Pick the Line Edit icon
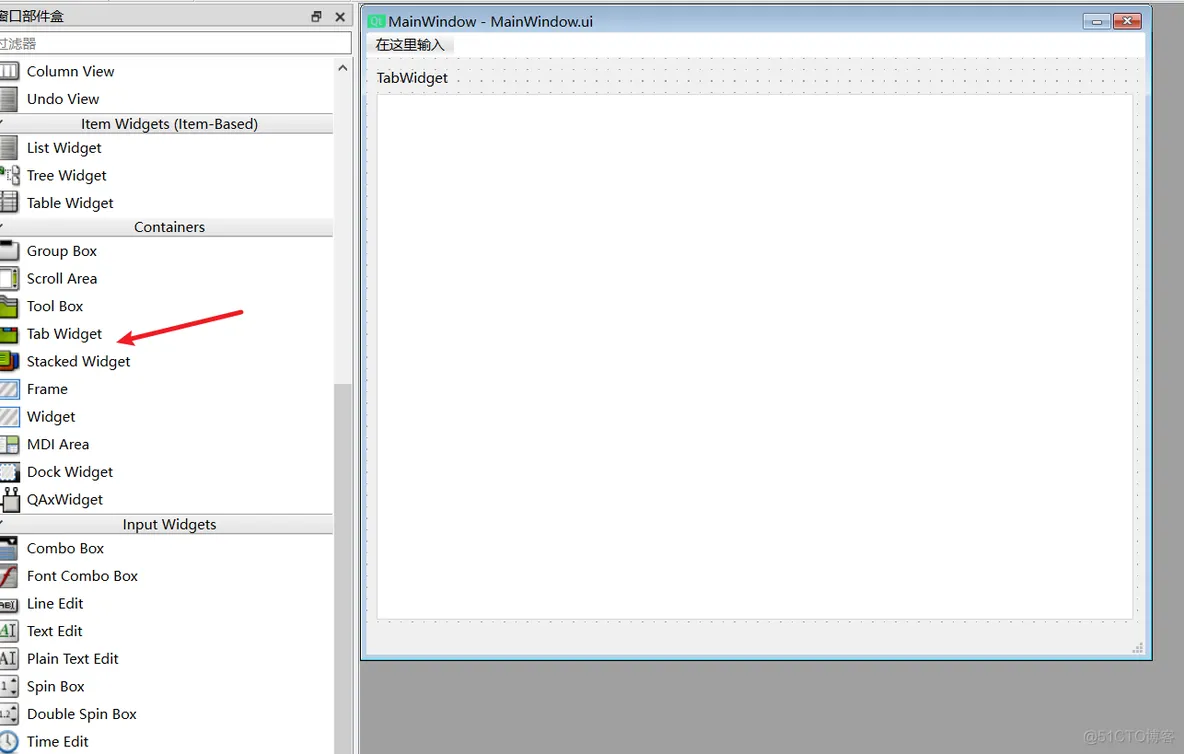Viewport: 1184px width, 754px height. pyautogui.click(x=9, y=604)
